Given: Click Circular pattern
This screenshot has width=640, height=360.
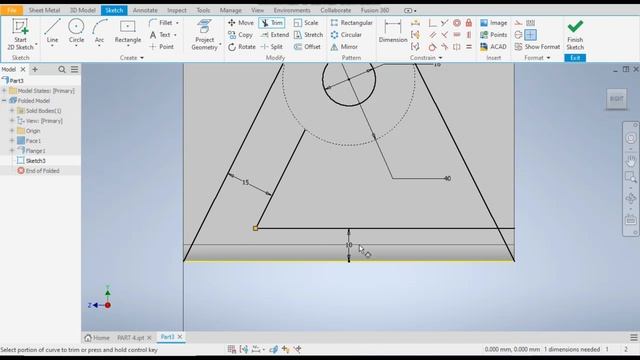Looking at the screenshot, I should pos(346,35).
